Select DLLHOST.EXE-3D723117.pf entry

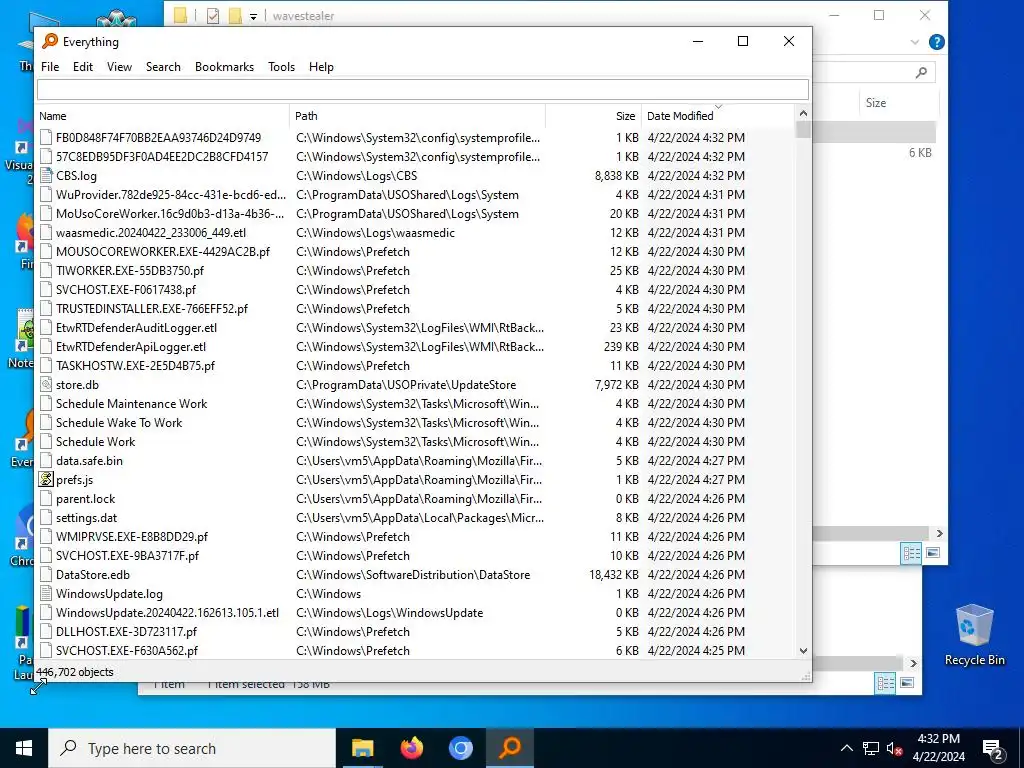pos(126,632)
